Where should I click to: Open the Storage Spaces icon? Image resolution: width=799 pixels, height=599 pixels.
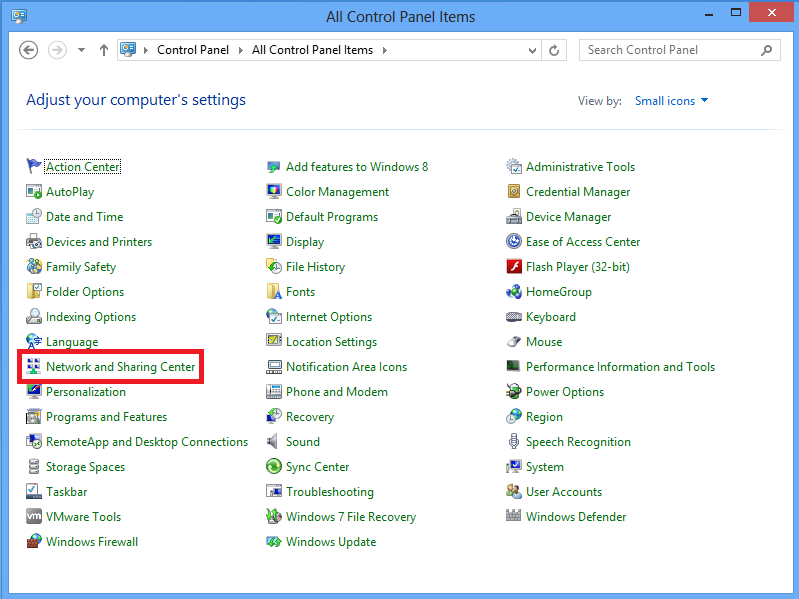pos(34,466)
